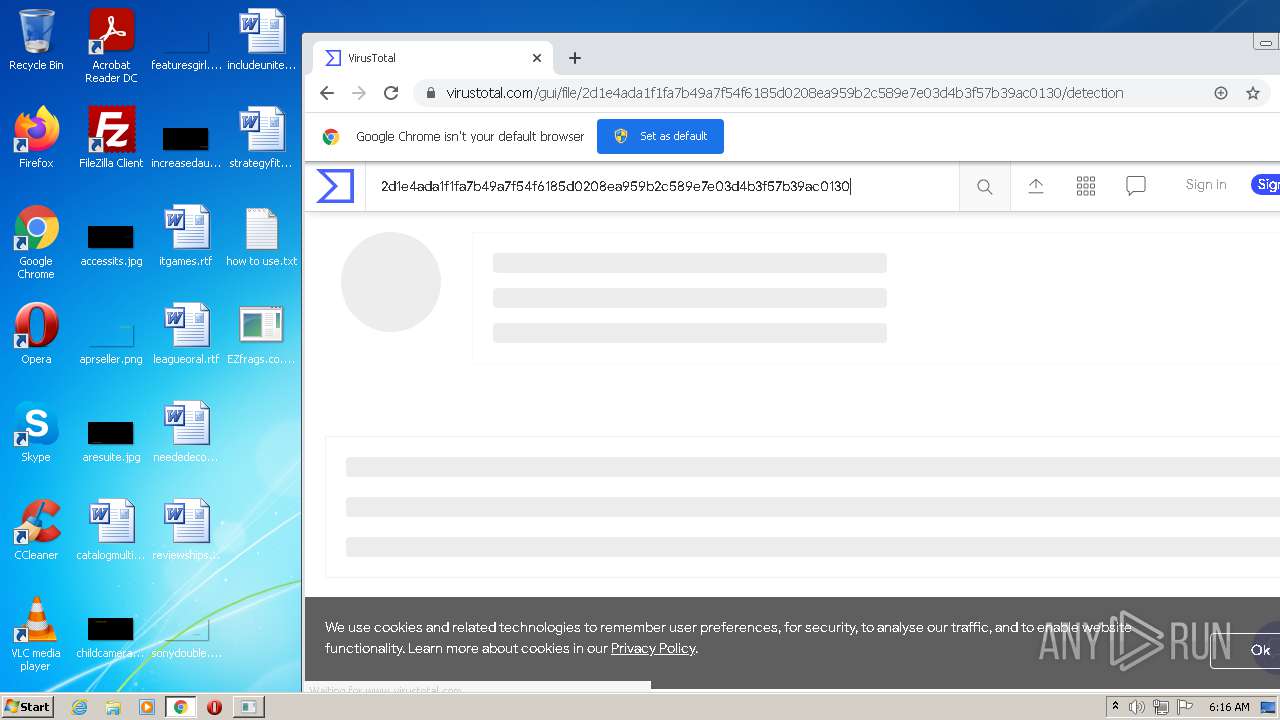Click the Chrome address bar URL
The image size is (1280, 720).
(x=784, y=93)
